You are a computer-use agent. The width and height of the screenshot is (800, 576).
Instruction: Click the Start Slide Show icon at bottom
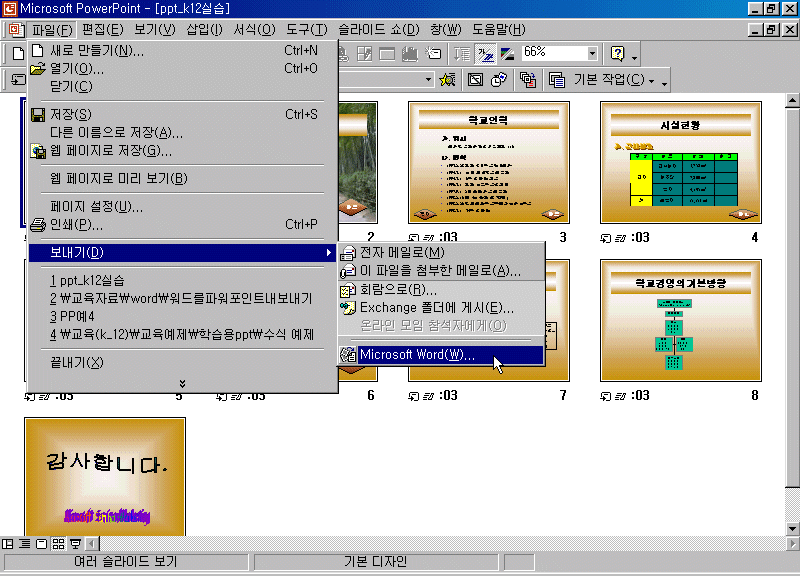[76, 544]
